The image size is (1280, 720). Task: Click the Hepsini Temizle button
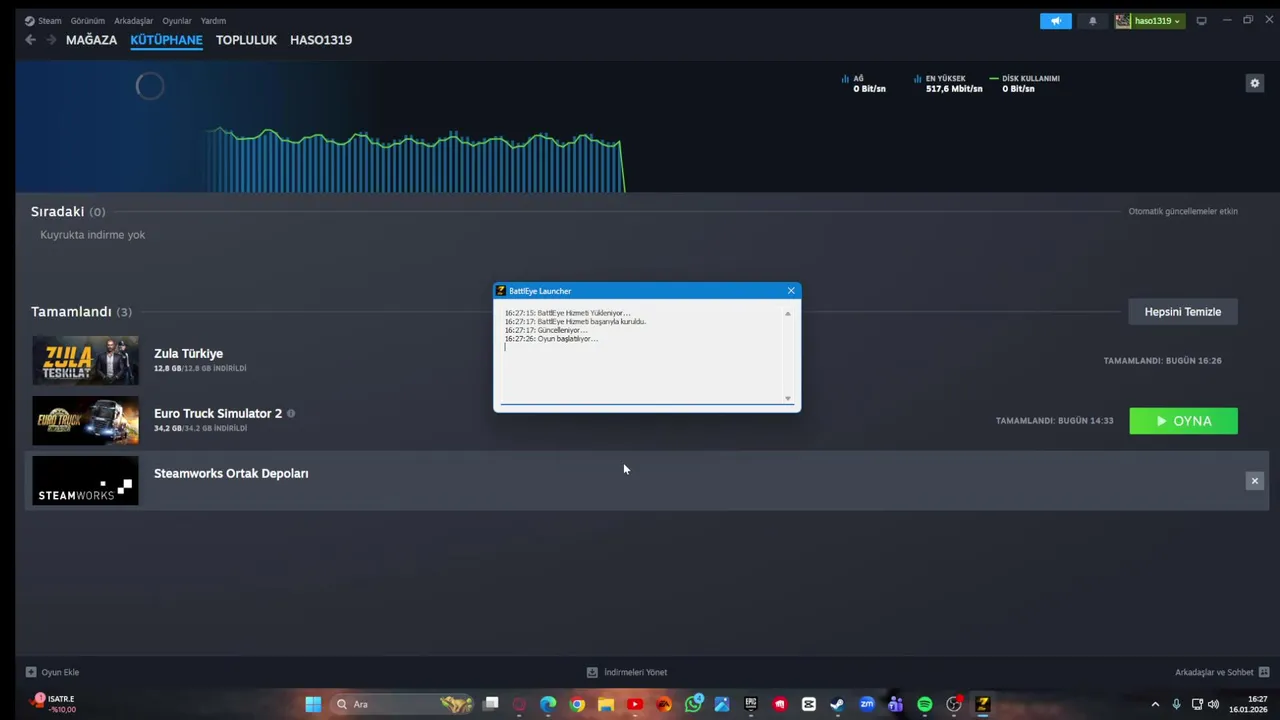click(x=1183, y=312)
